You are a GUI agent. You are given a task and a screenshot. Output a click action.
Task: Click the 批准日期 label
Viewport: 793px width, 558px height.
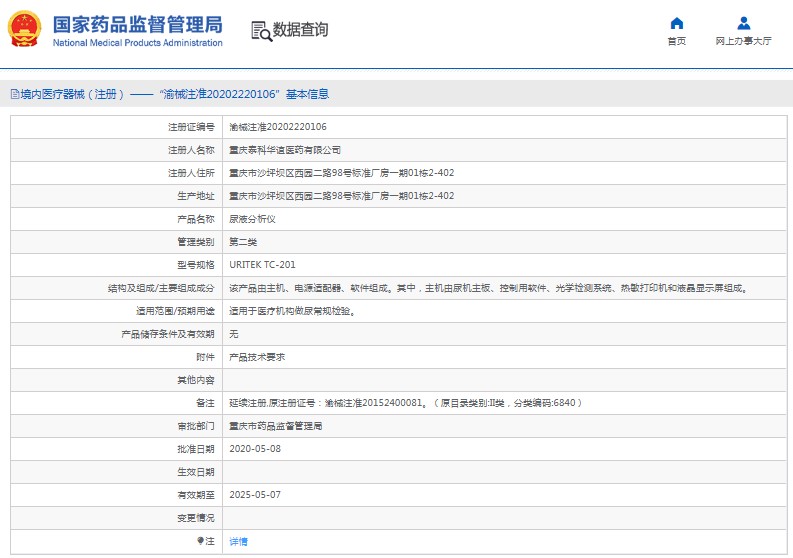[x=196, y=449]
